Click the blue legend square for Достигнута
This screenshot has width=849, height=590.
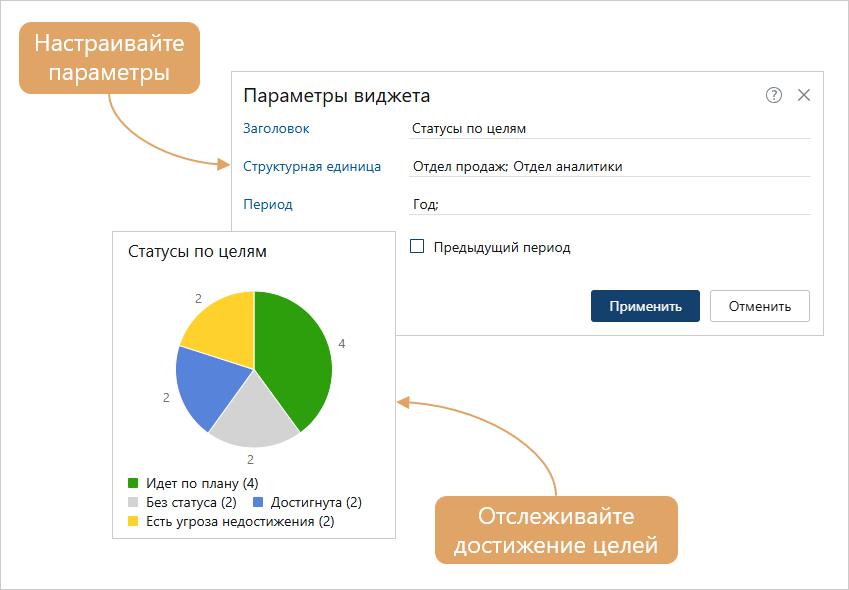pos(256,503)
